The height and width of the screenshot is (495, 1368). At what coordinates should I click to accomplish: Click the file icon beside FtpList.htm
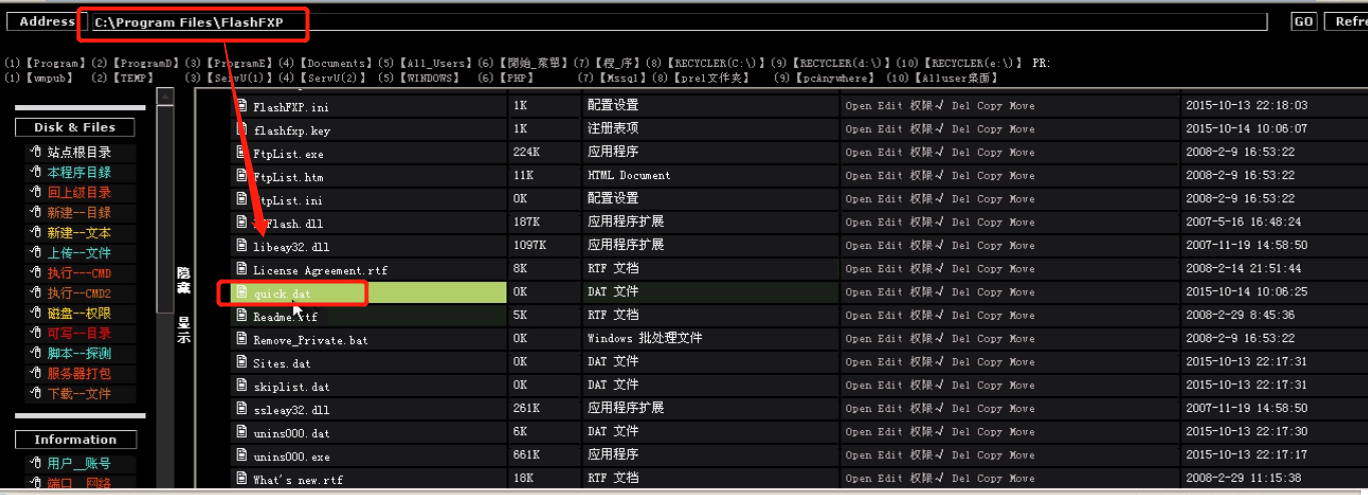pyautogui.click(x=240, y=175)
